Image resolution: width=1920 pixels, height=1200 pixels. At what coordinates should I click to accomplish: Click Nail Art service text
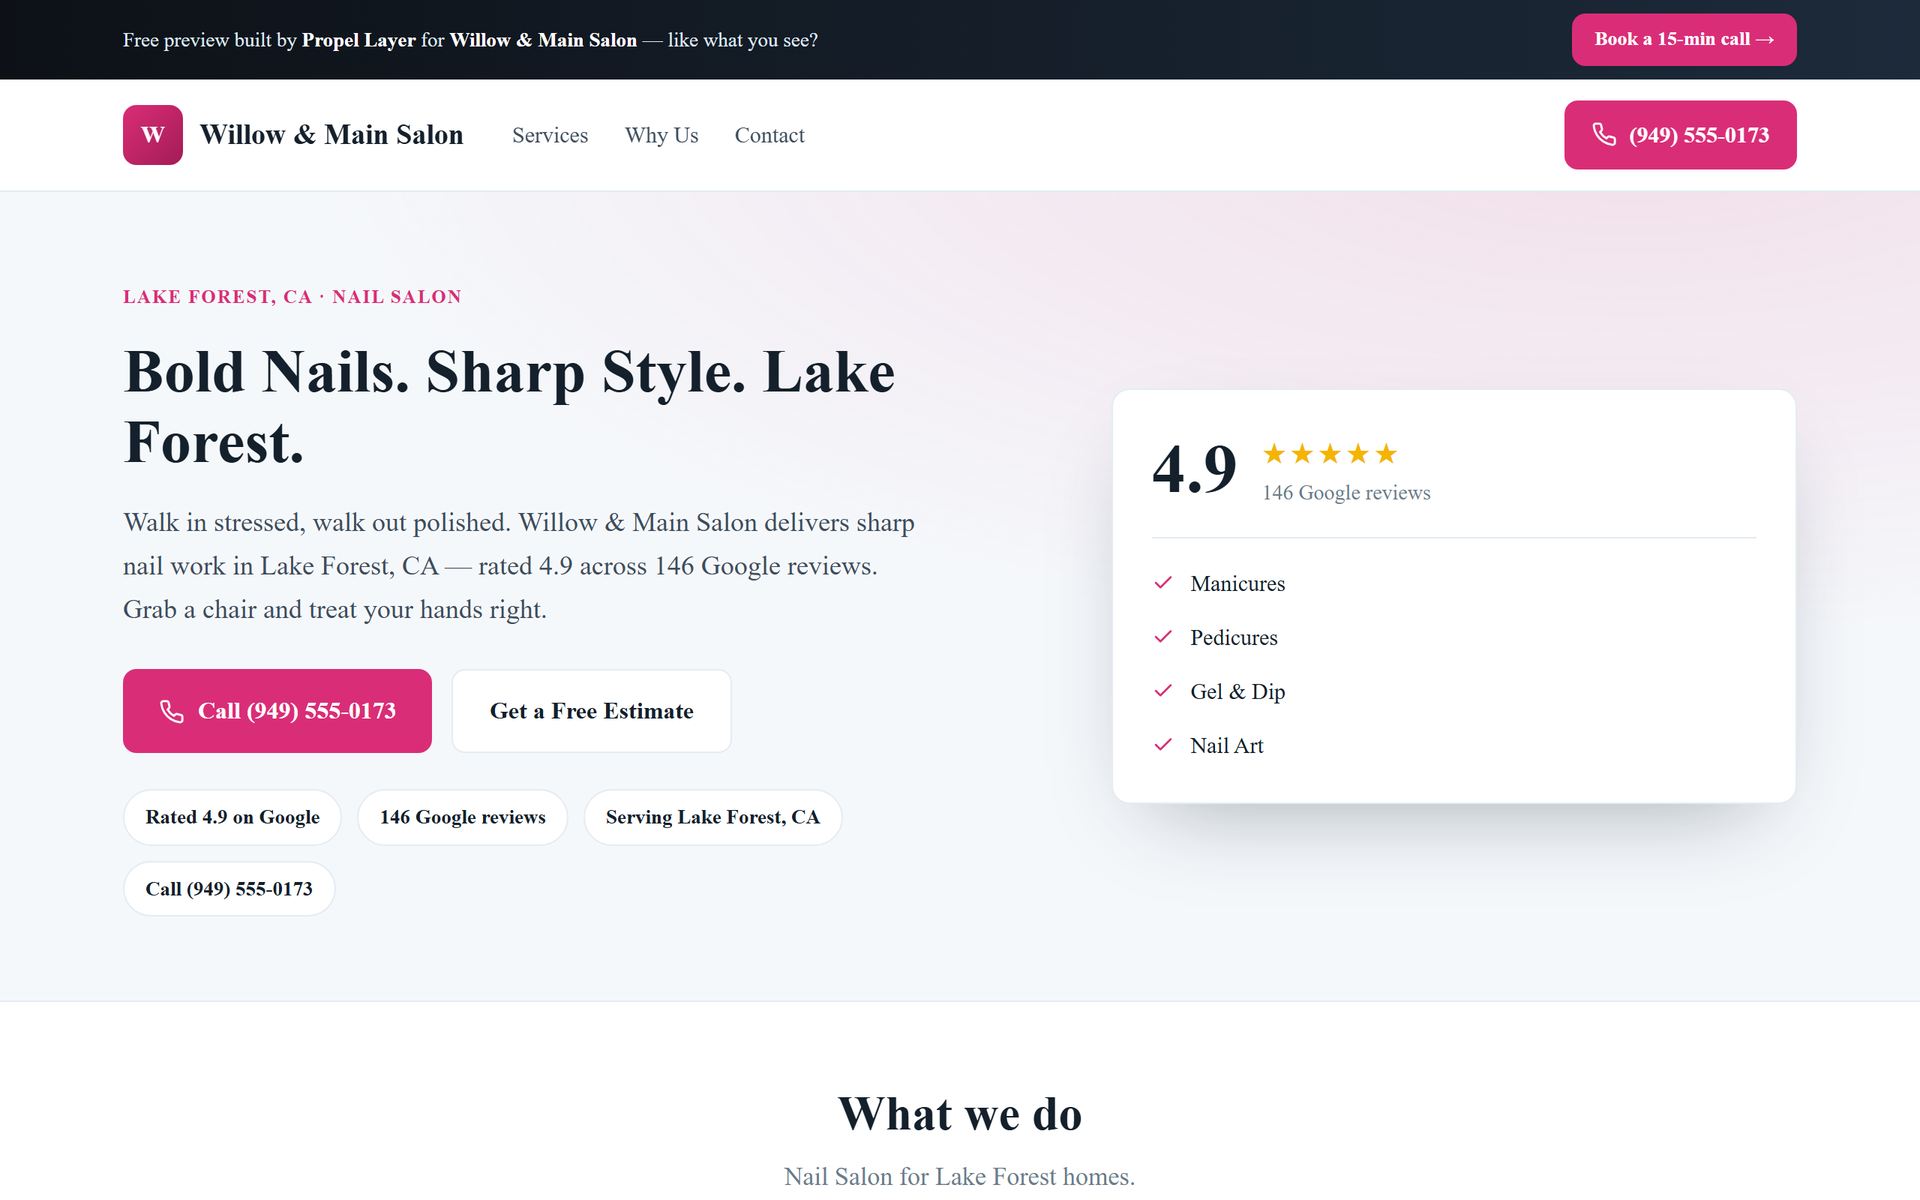tap(1226, 746)
